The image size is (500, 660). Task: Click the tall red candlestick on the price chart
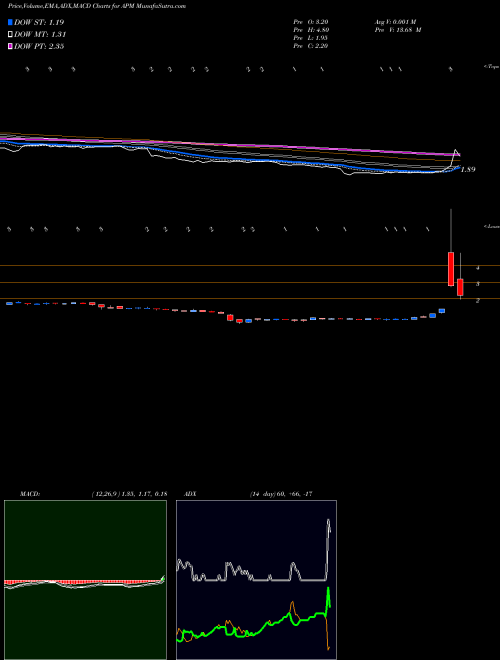tap(451, 269)
